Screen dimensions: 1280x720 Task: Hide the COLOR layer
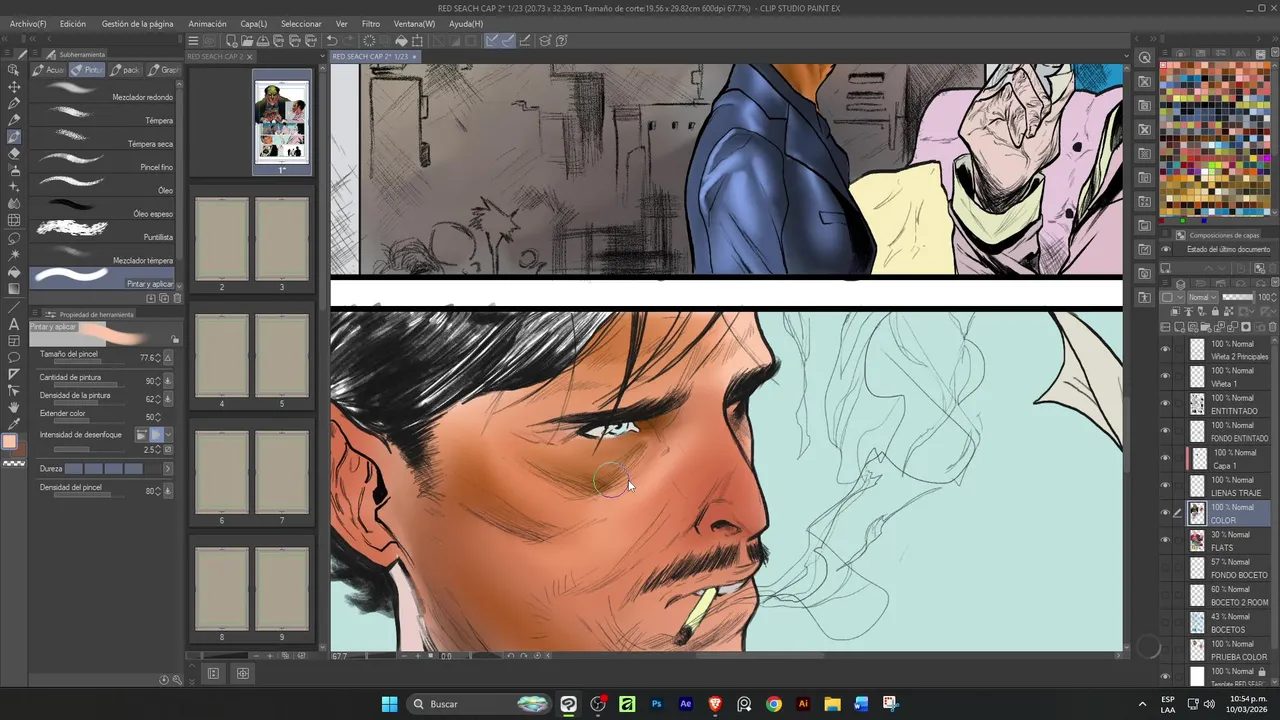click(1165, 513)
